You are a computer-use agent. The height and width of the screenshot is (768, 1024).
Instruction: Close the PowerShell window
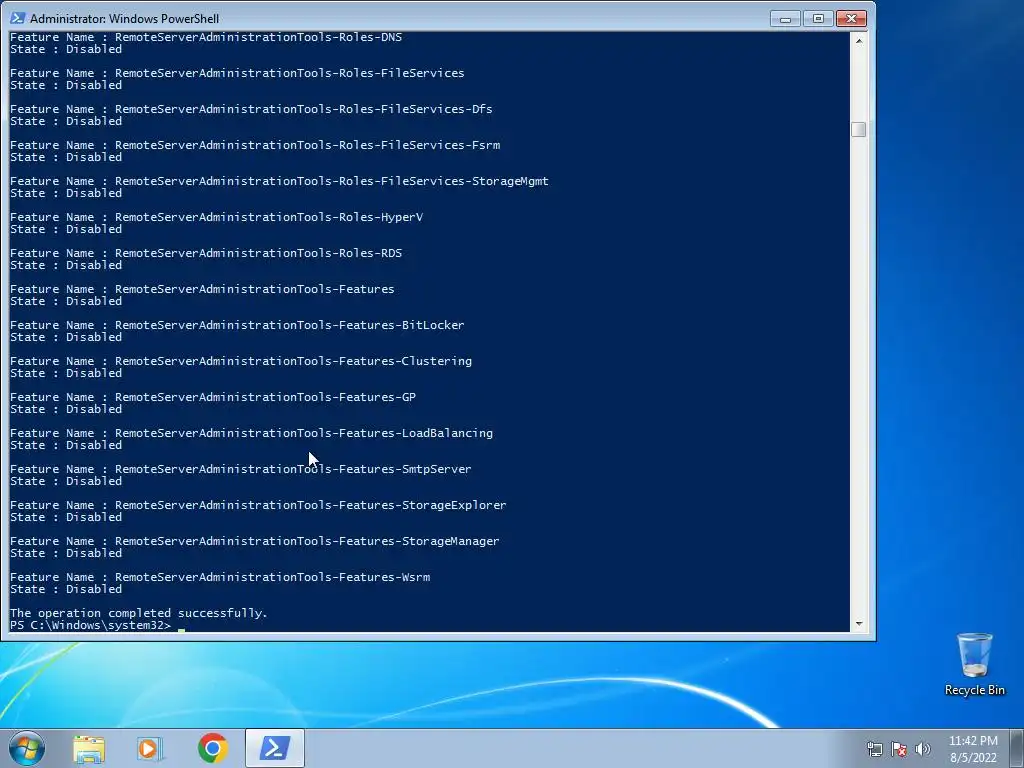(x=852, y=18)
